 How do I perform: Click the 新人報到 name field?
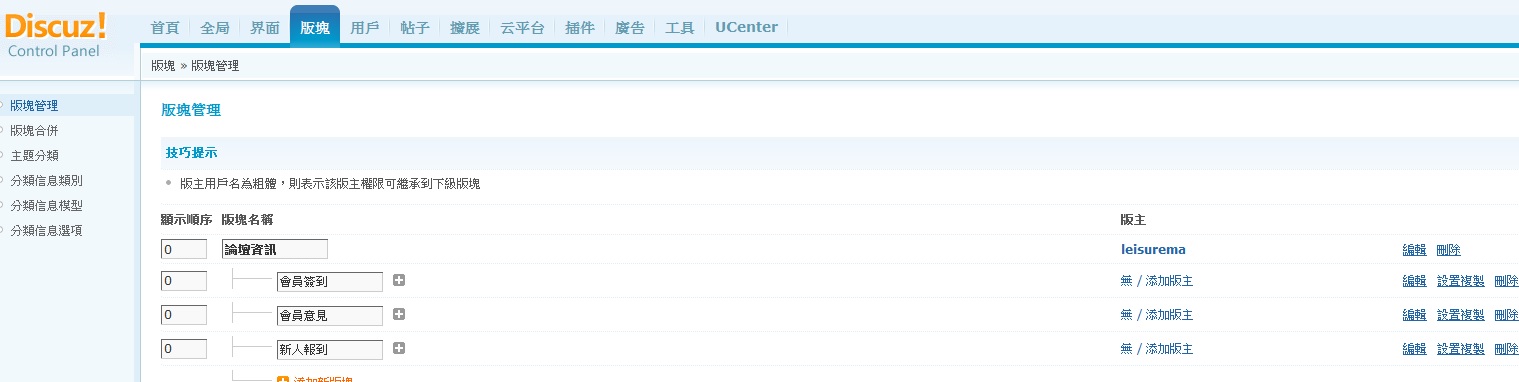click(x=330, y=349)
